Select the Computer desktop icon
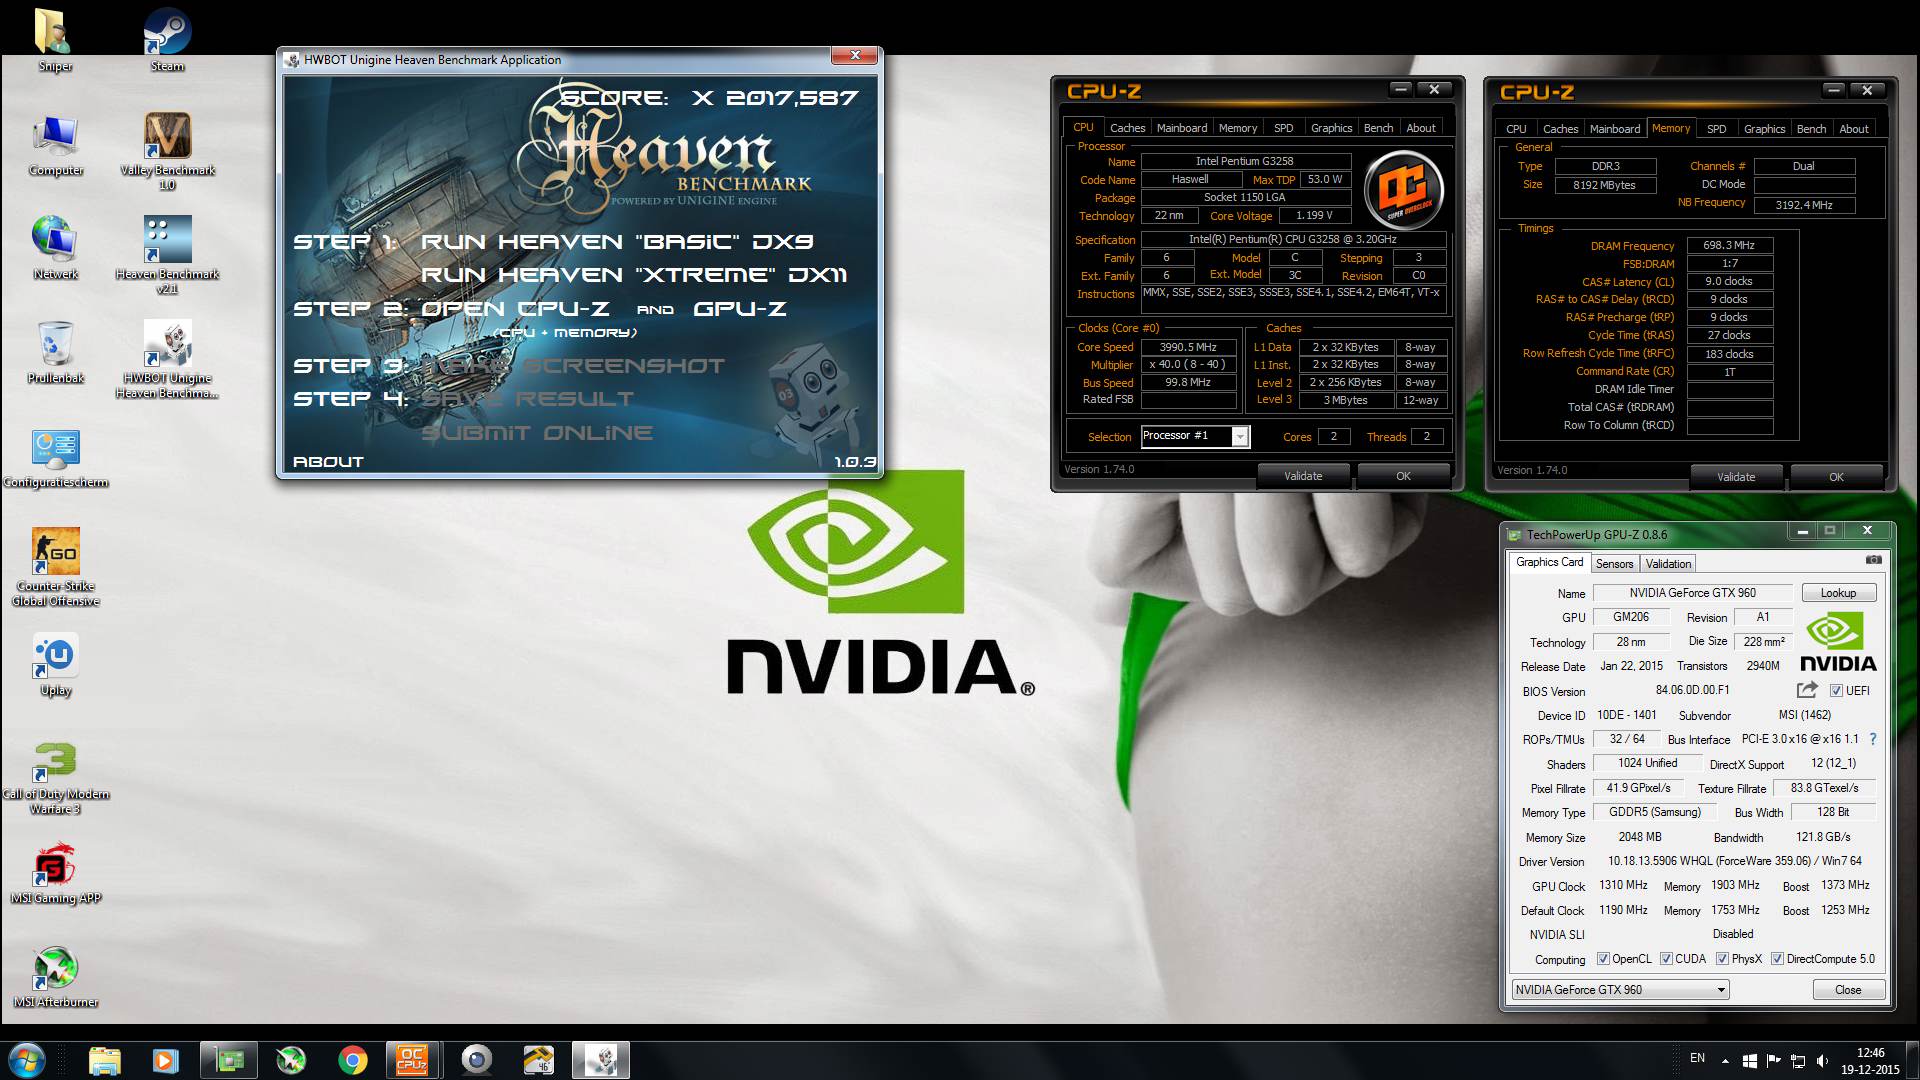This screenshot has width=1920, height=1080. coord(56,145)
